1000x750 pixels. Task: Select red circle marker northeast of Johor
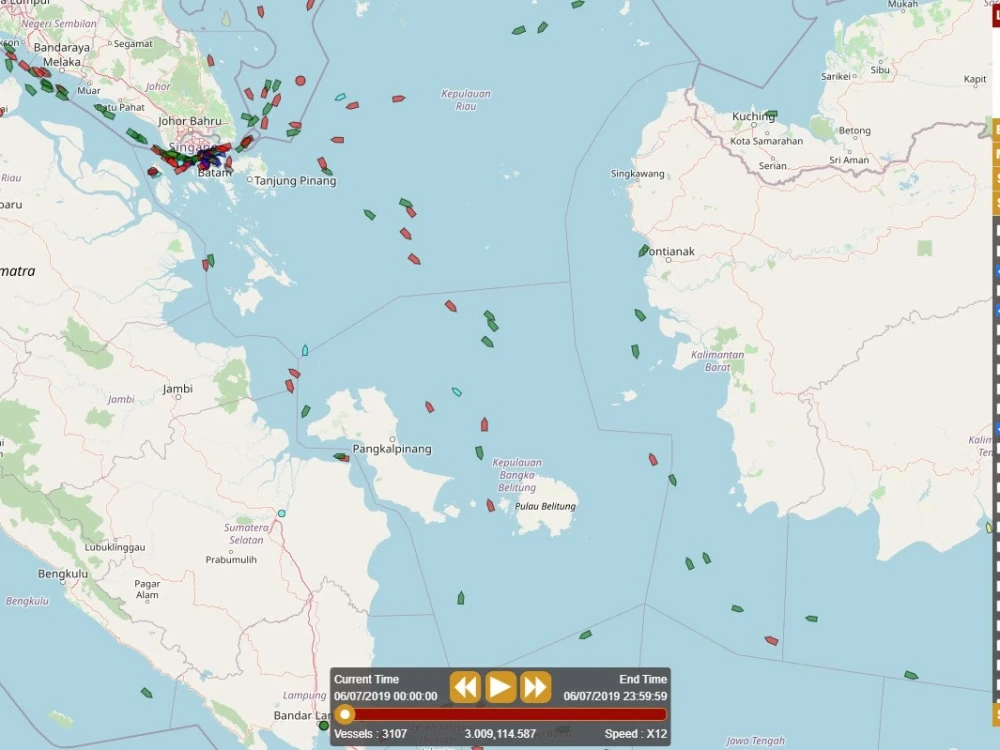[300, 80]
